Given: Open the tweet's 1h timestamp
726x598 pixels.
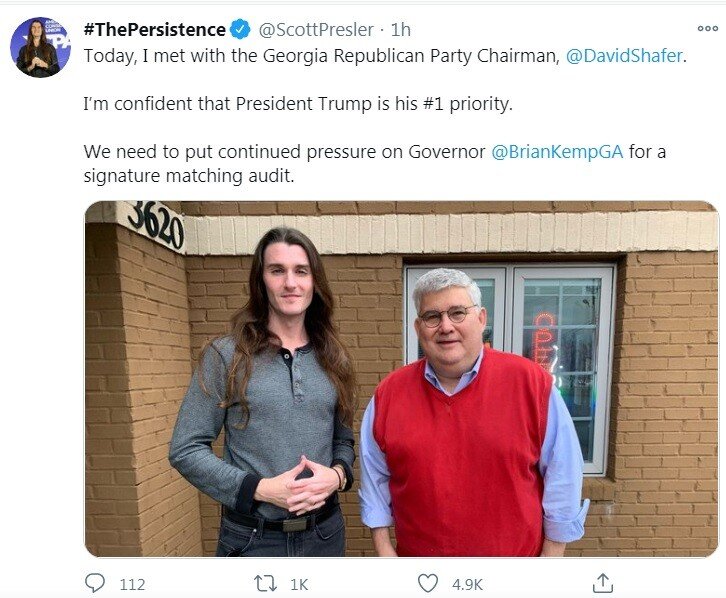Looking at the screenshot, I should [x=400, y=30].
